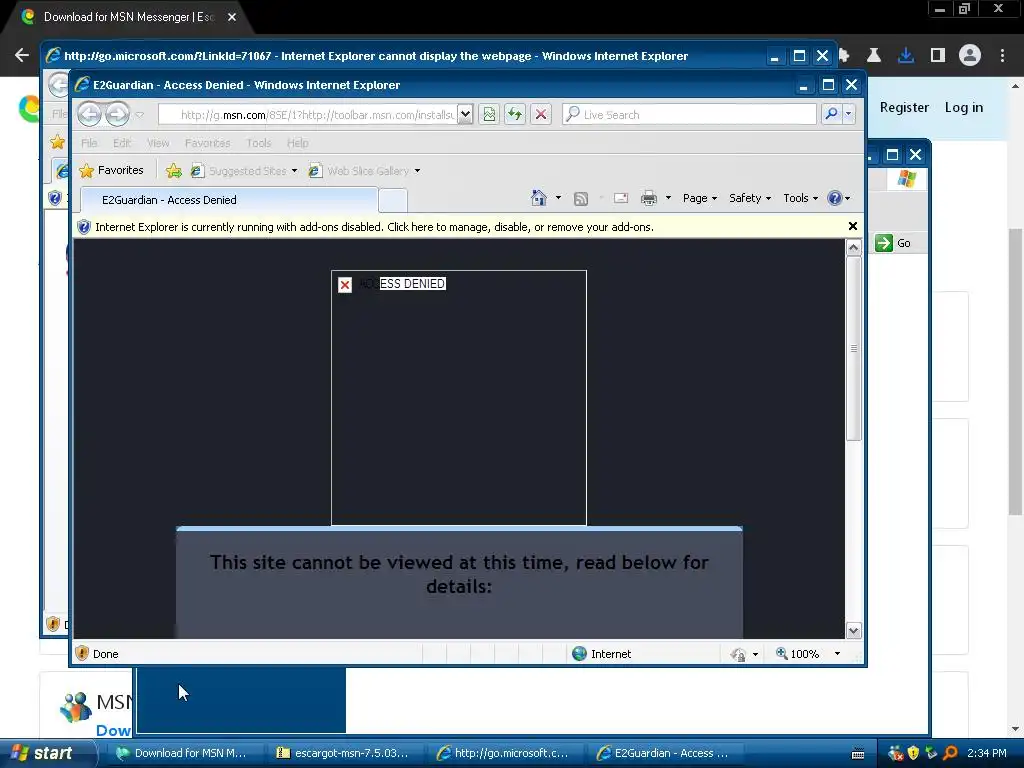This screenshot has width=1024, height=768.
Task: Click the broken image placeholder icon
Action: click(345, 285)
